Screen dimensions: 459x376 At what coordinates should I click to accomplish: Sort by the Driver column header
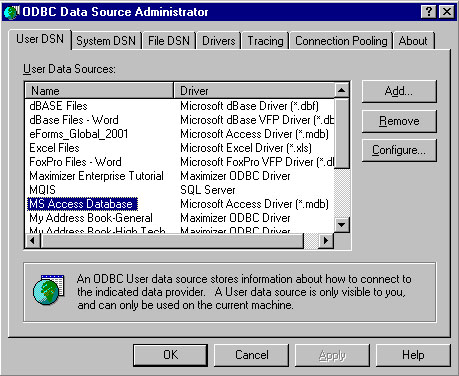[x=254, y=91]
